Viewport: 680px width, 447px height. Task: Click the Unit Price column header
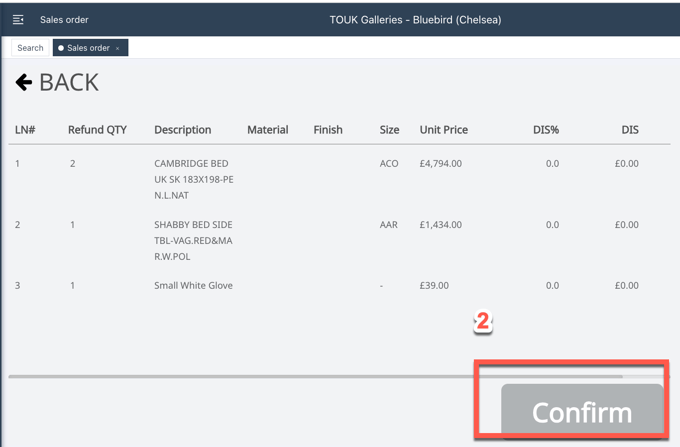click(x=443, y=130)
